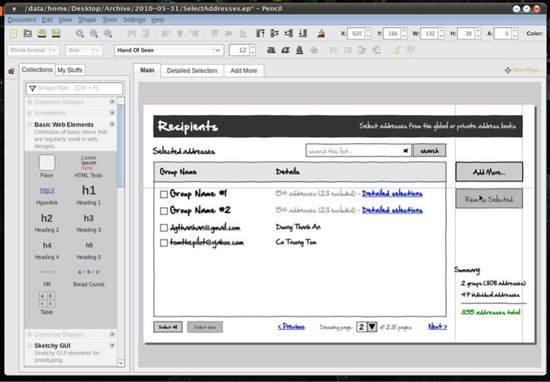
Task: Click the page number 2 dropdown in mockup
Action: [x=367, y=327]
